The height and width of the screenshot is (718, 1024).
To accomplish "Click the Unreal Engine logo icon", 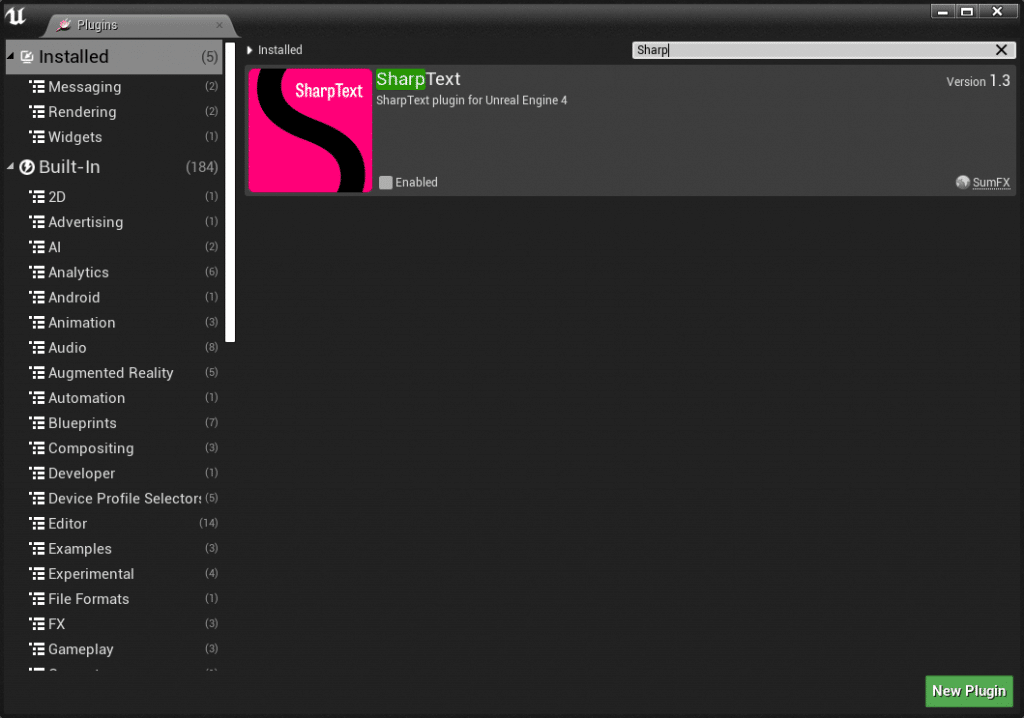I will click(x=16, y=16).
